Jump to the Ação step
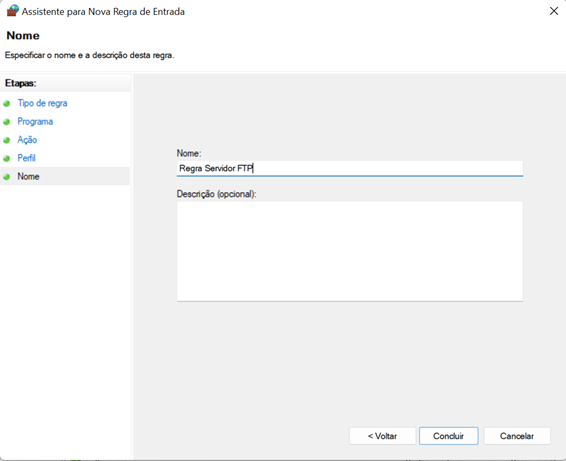Screen dimensions: 566x461 pos(27,140)
